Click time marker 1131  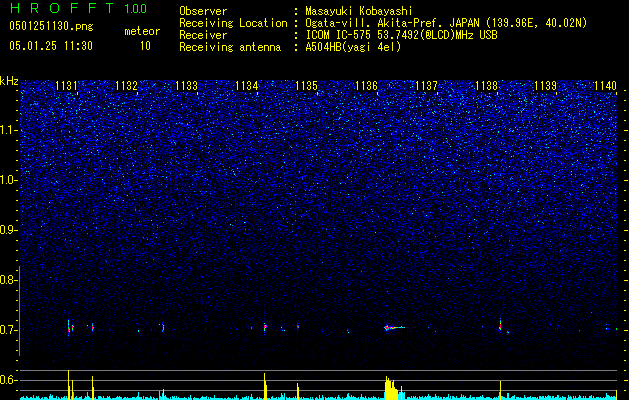pyautogui.click(x=66, y=85)
